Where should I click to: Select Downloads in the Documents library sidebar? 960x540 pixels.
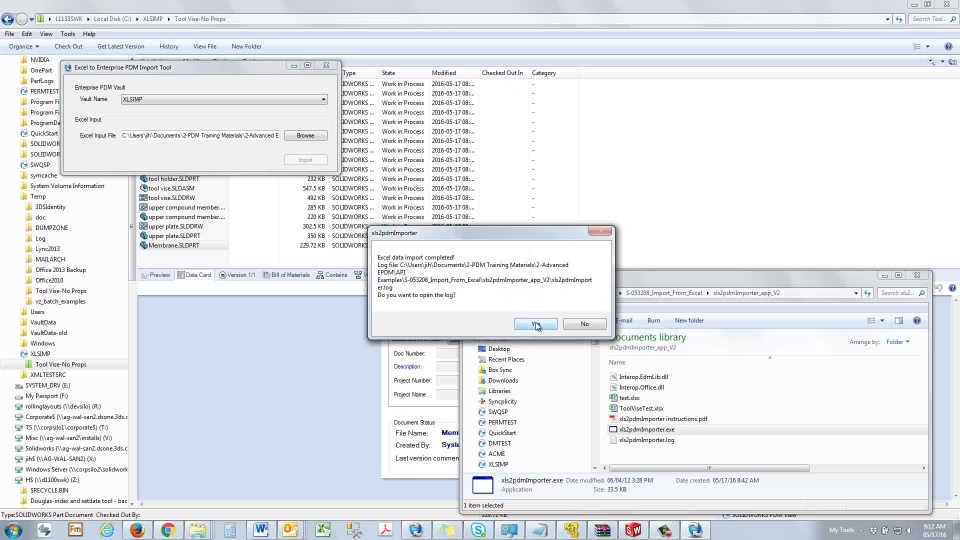[503, 380]
